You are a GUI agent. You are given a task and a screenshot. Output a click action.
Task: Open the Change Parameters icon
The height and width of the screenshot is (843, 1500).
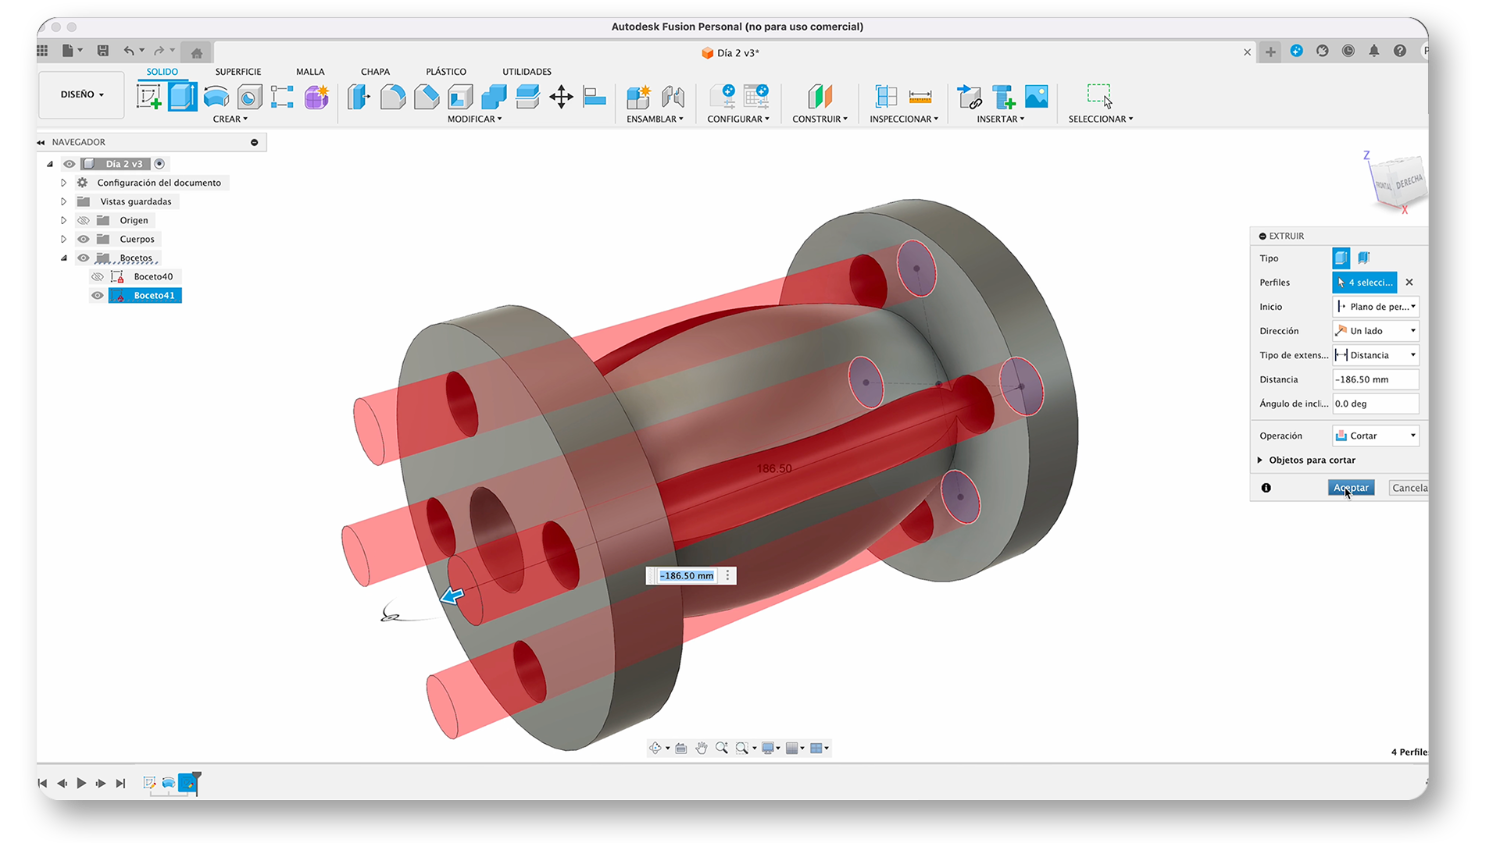click(x=722, y=96)
